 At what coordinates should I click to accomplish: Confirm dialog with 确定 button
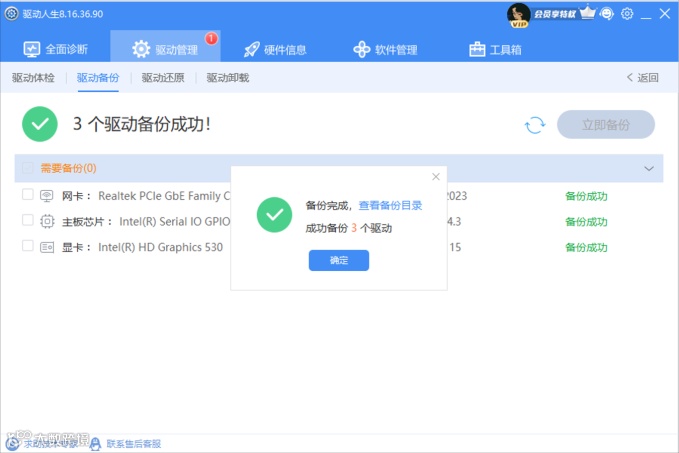tap(339, 260)
